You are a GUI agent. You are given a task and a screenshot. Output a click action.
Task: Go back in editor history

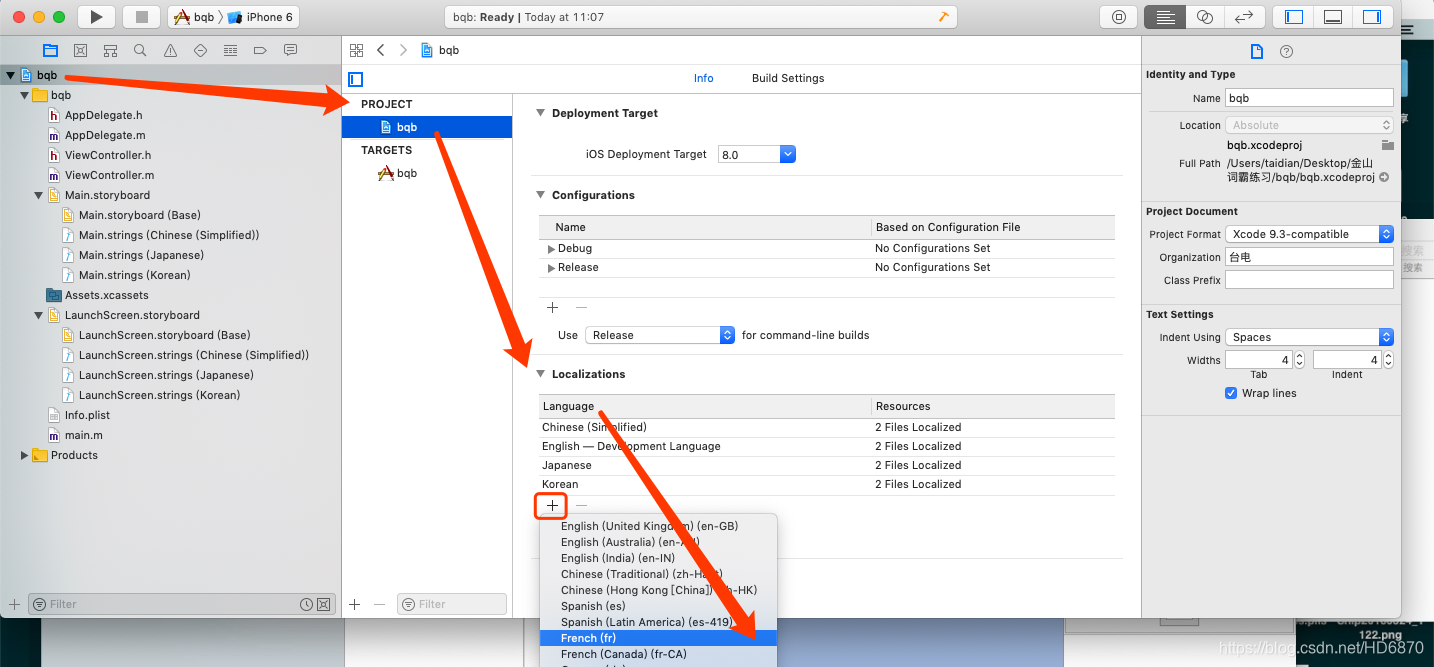coord(381,50)
